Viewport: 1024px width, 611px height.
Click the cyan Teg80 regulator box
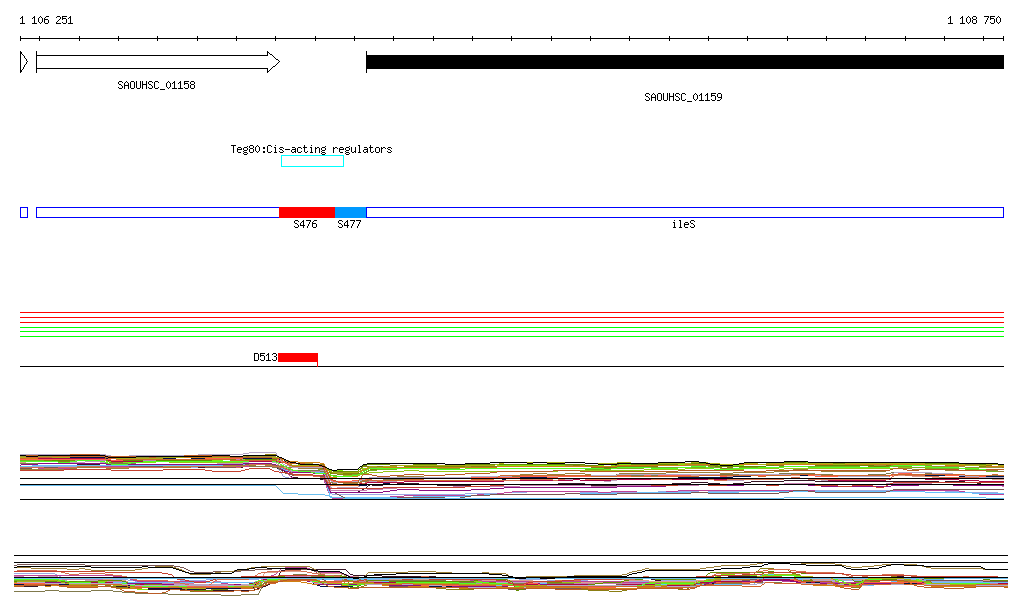click(x=312, y=161)
